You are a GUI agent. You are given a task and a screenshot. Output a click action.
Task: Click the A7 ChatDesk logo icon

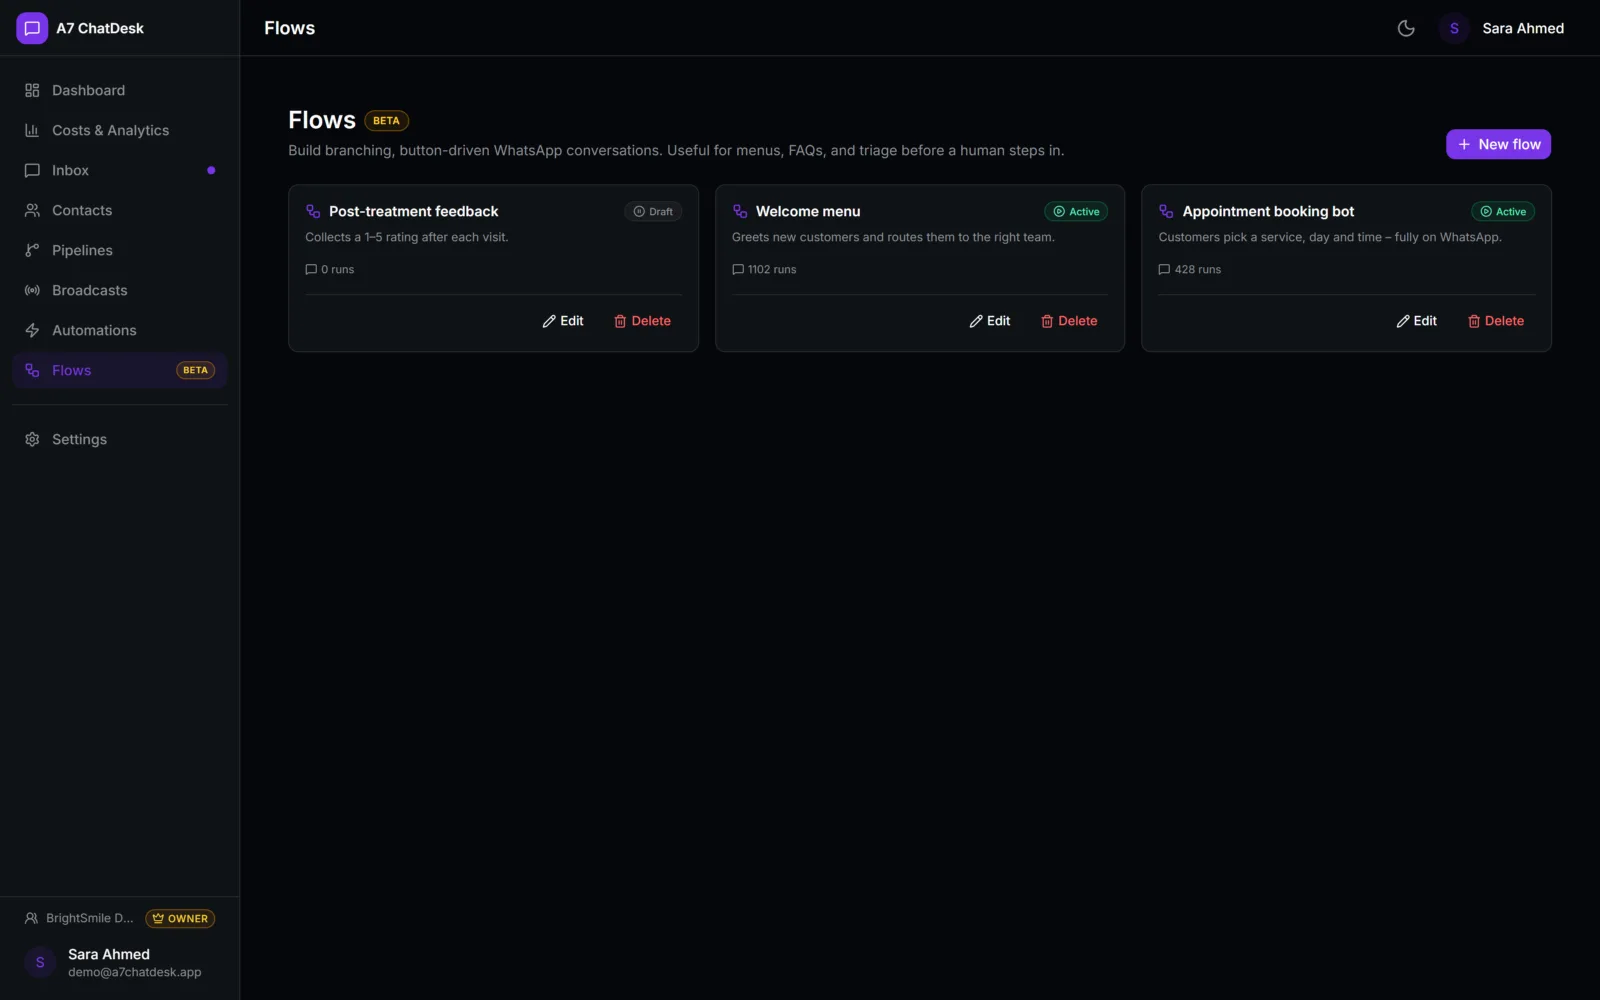click(32, 28)
